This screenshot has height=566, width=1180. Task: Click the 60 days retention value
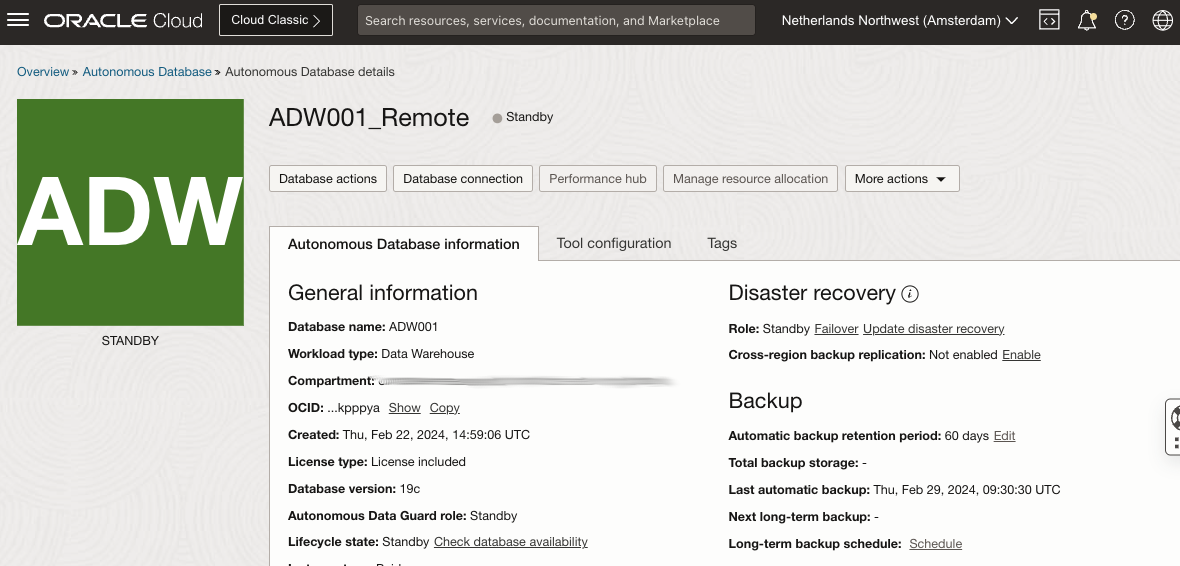(966, 436)
